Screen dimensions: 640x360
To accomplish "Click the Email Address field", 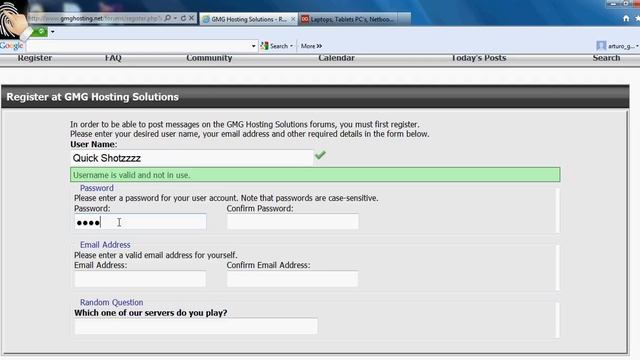I will [x=140, y=279].
